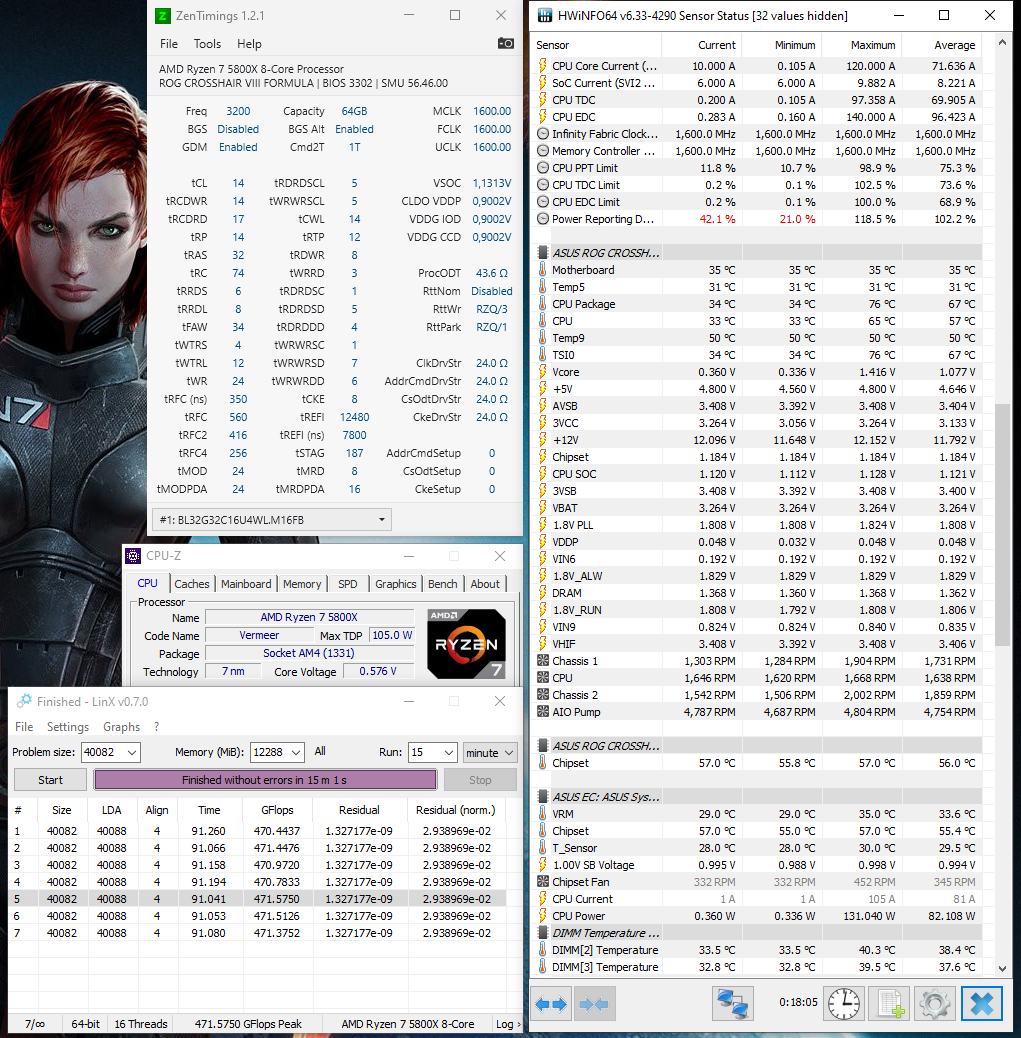
Task: Open LinX Settings menu
Action: pos(68,727)
